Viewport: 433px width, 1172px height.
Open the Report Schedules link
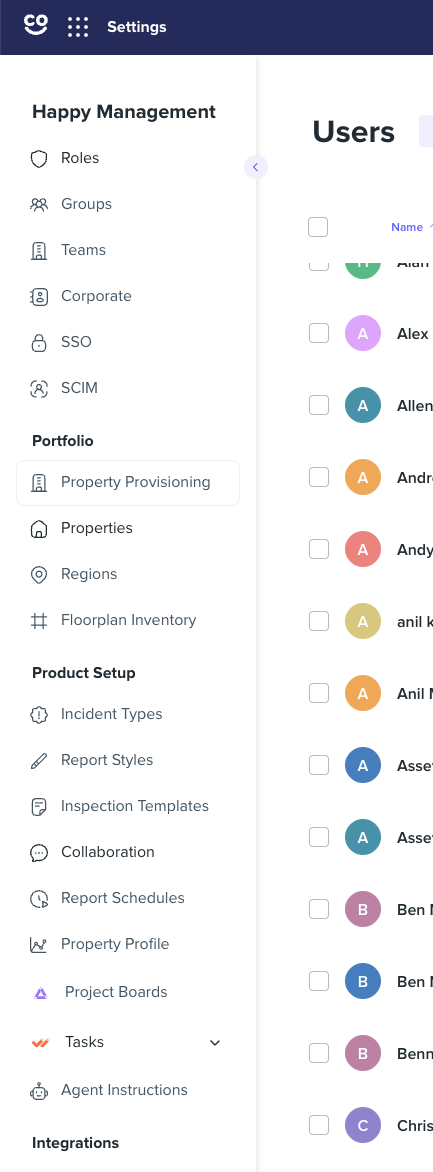pyautogui.click(x=123, y=898)
